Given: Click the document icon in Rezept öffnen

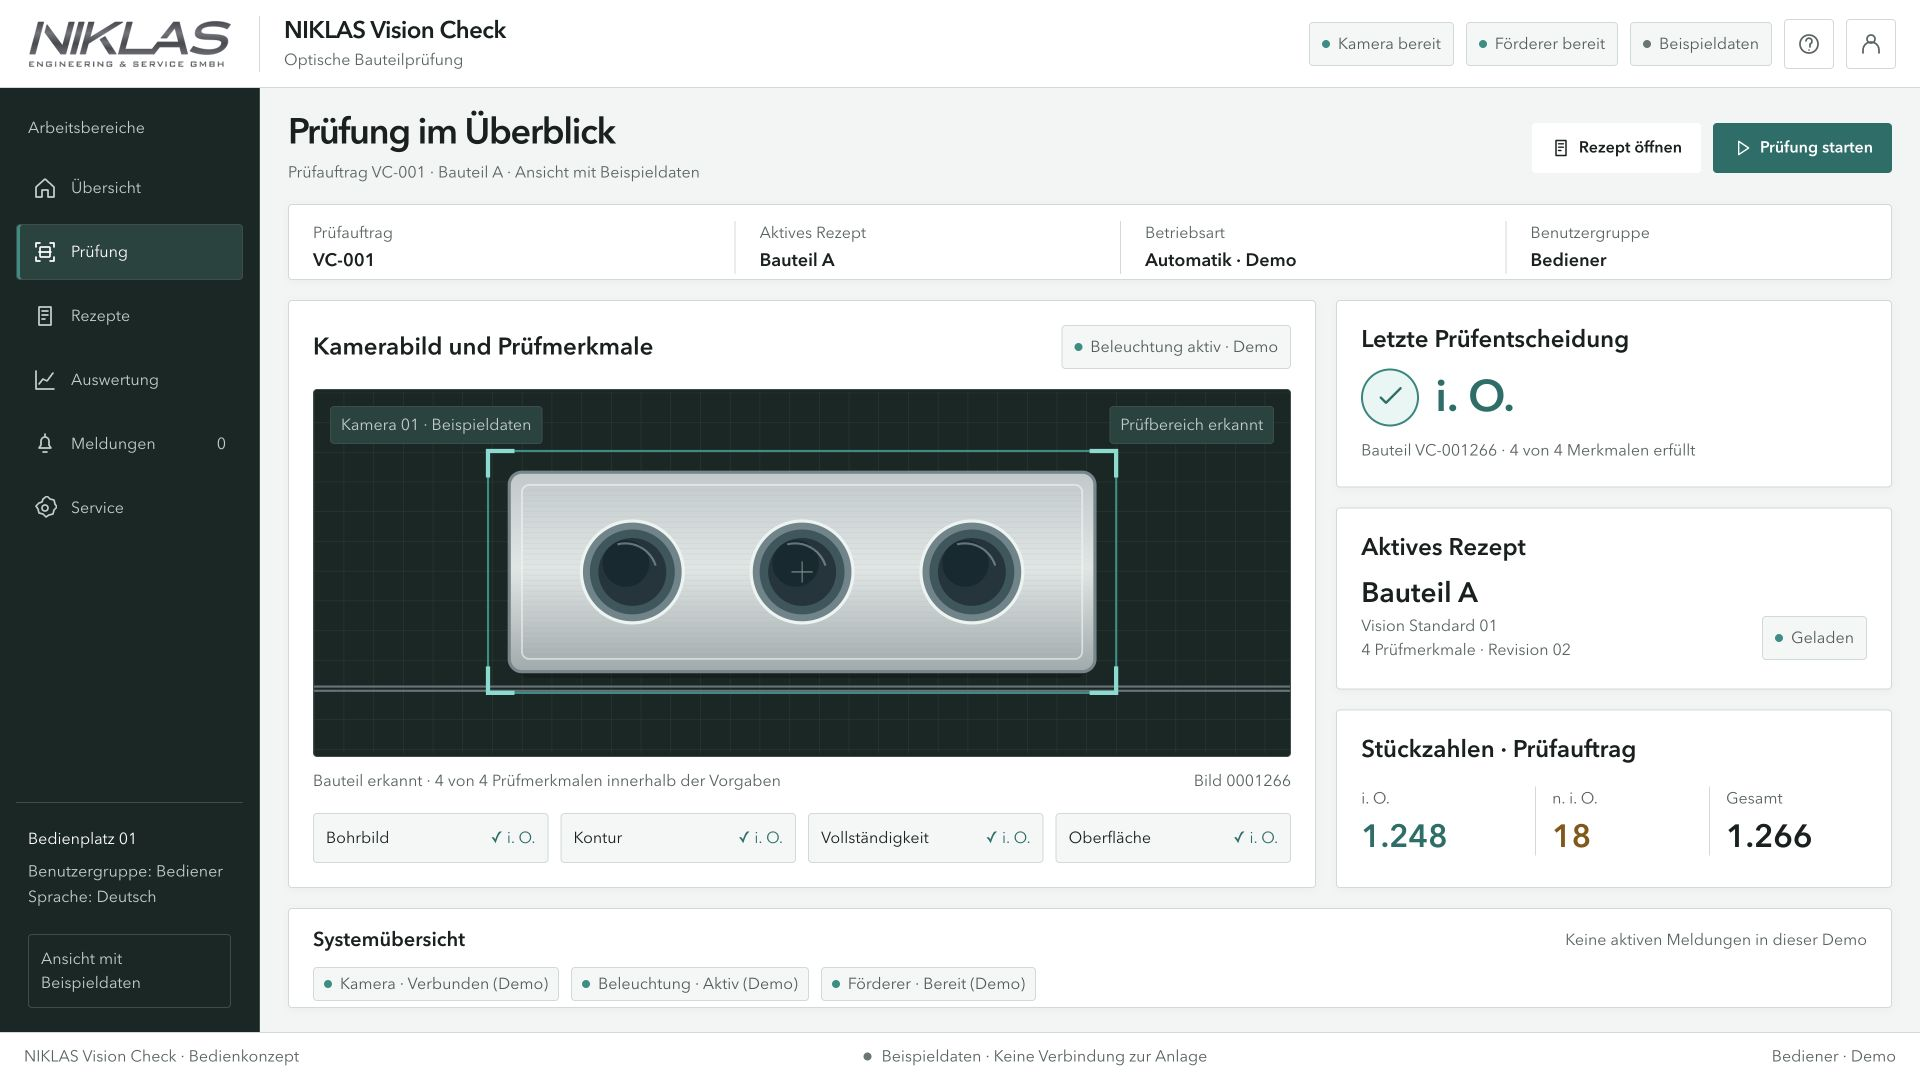Looking at the screenshot, I should click(1560, 148).
